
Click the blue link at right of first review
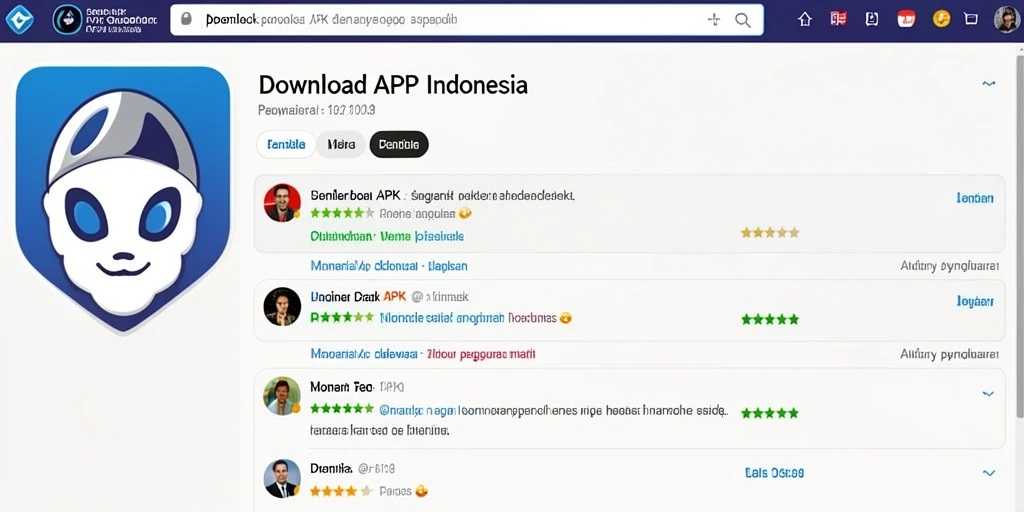[975, 198]
